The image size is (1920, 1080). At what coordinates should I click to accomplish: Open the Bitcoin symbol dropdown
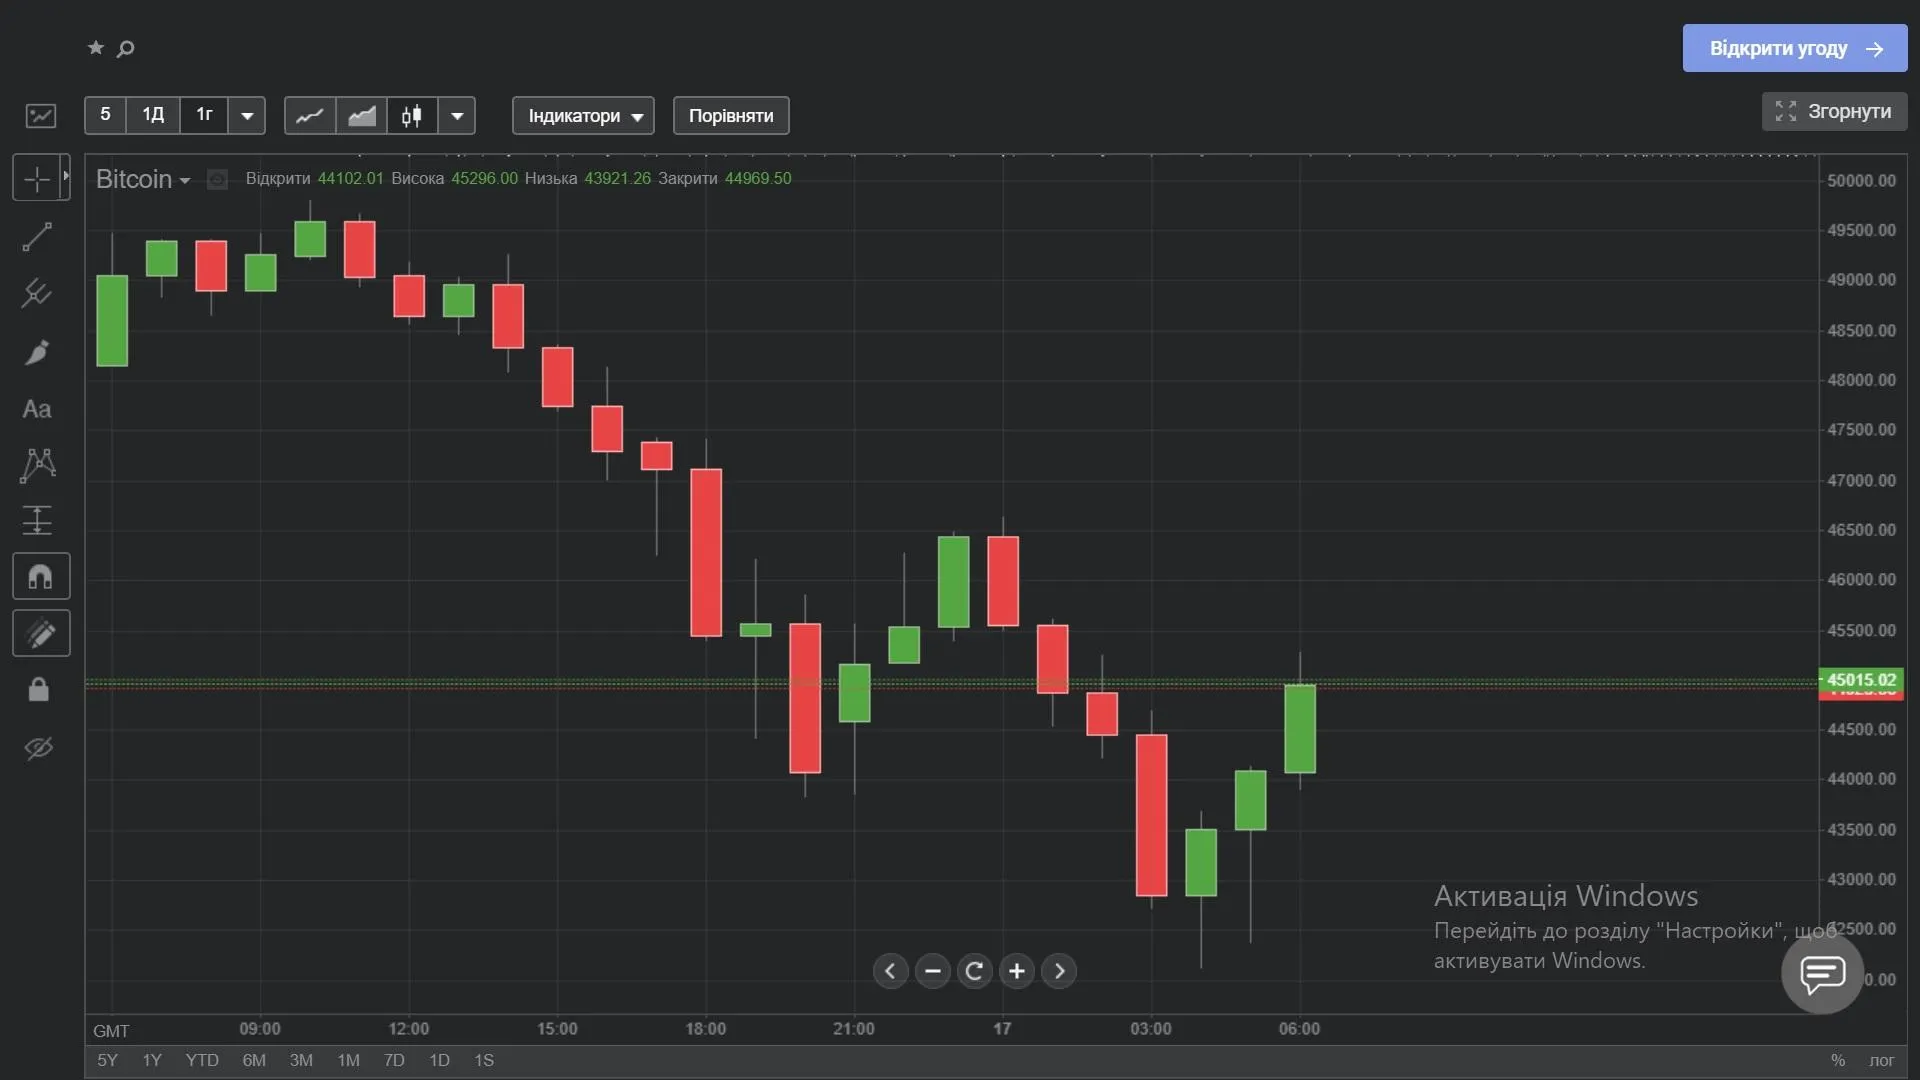(x=143, y=179)
